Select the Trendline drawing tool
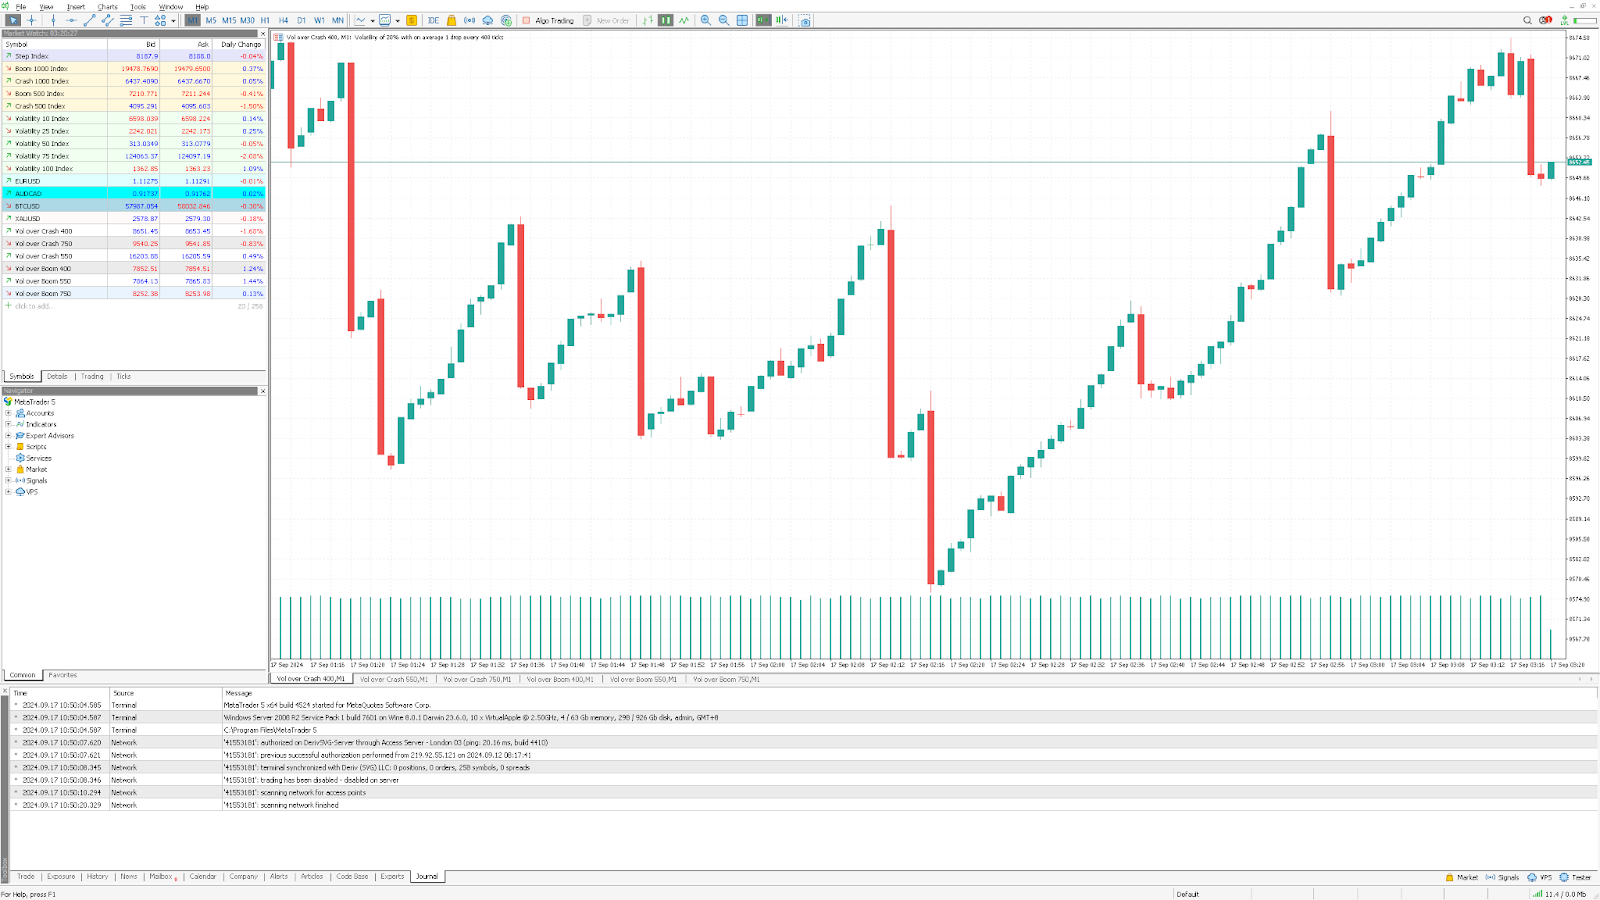1600x900 pixels. coord(90,20)
